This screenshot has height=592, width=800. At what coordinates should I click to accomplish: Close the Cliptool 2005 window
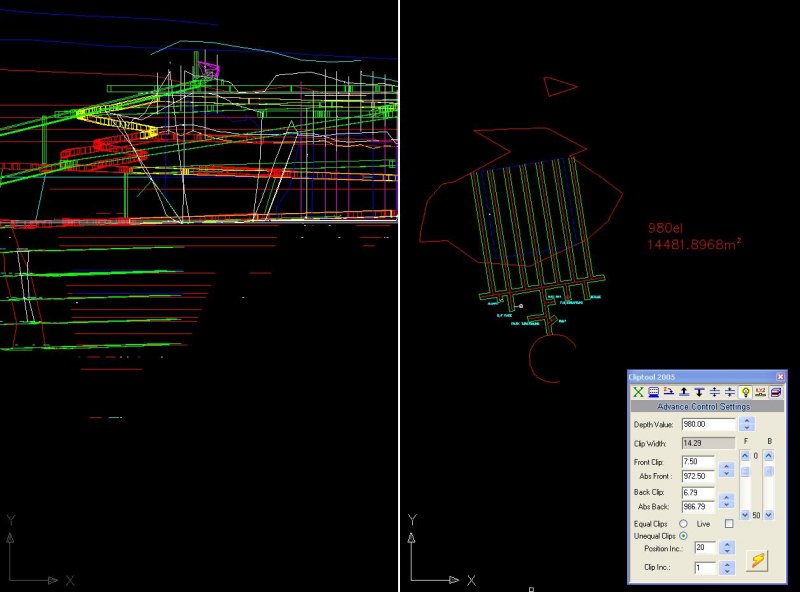point(780,377)
